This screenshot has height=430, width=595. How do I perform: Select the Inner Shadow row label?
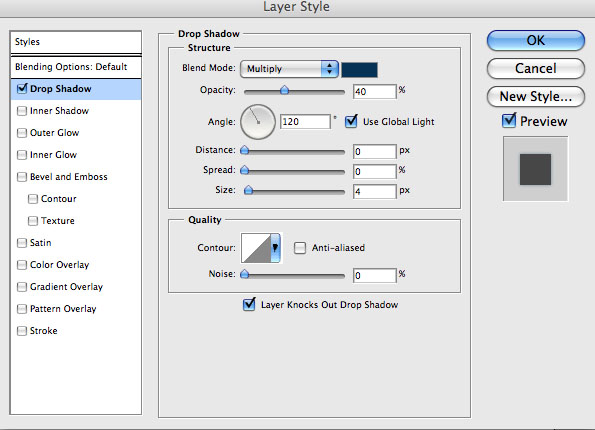tap(59, 111)
